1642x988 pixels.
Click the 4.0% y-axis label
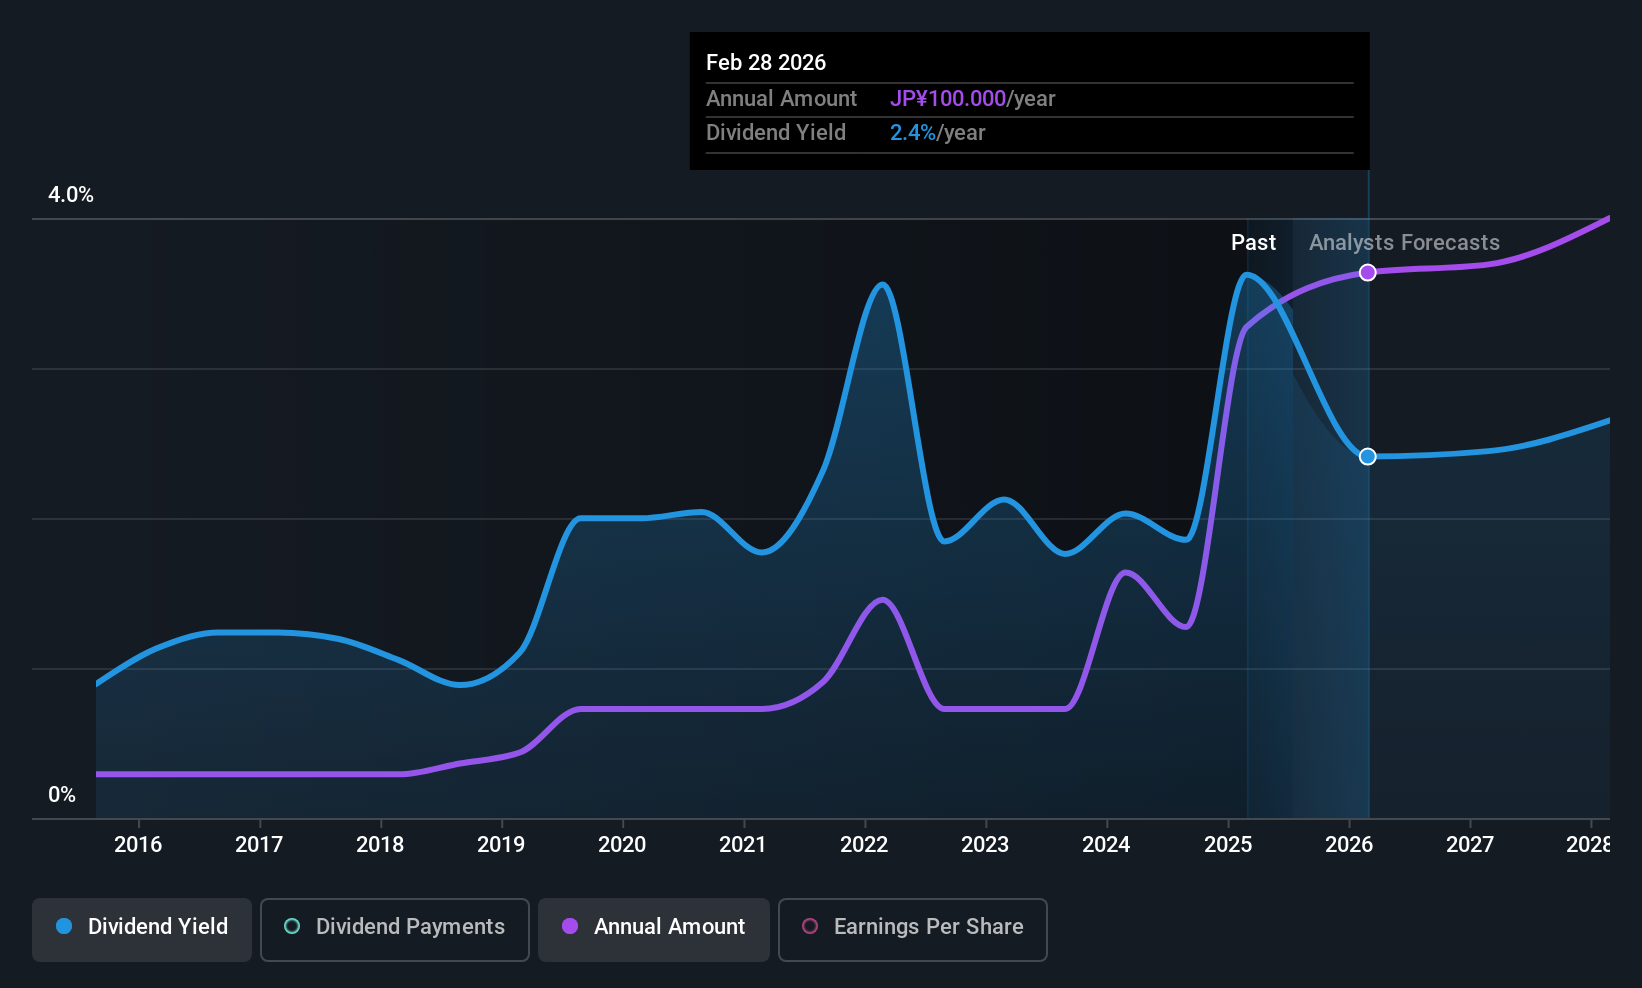(71, 195)
